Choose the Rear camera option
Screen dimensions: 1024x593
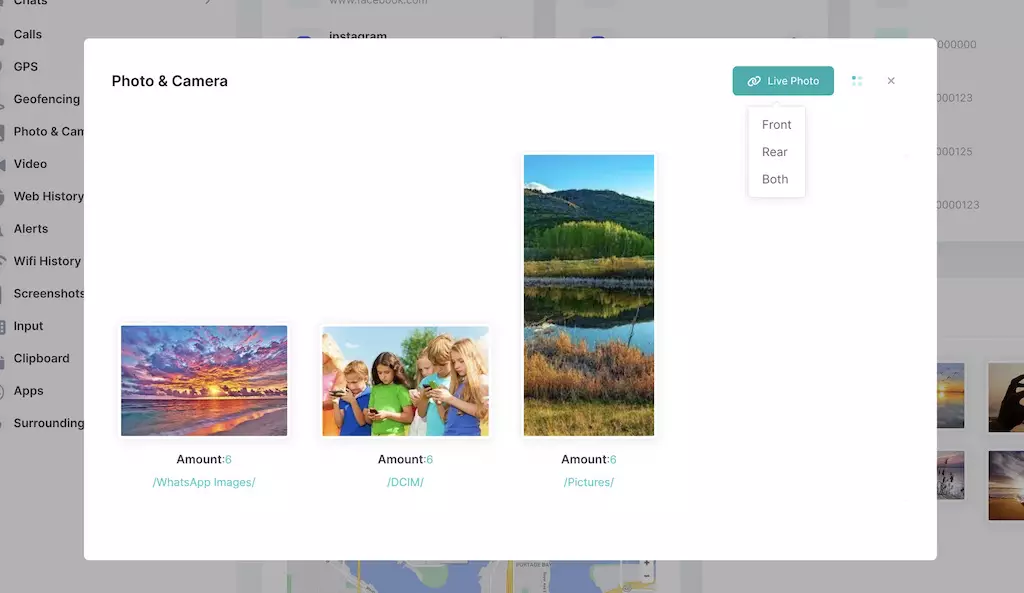click(775, 152)
